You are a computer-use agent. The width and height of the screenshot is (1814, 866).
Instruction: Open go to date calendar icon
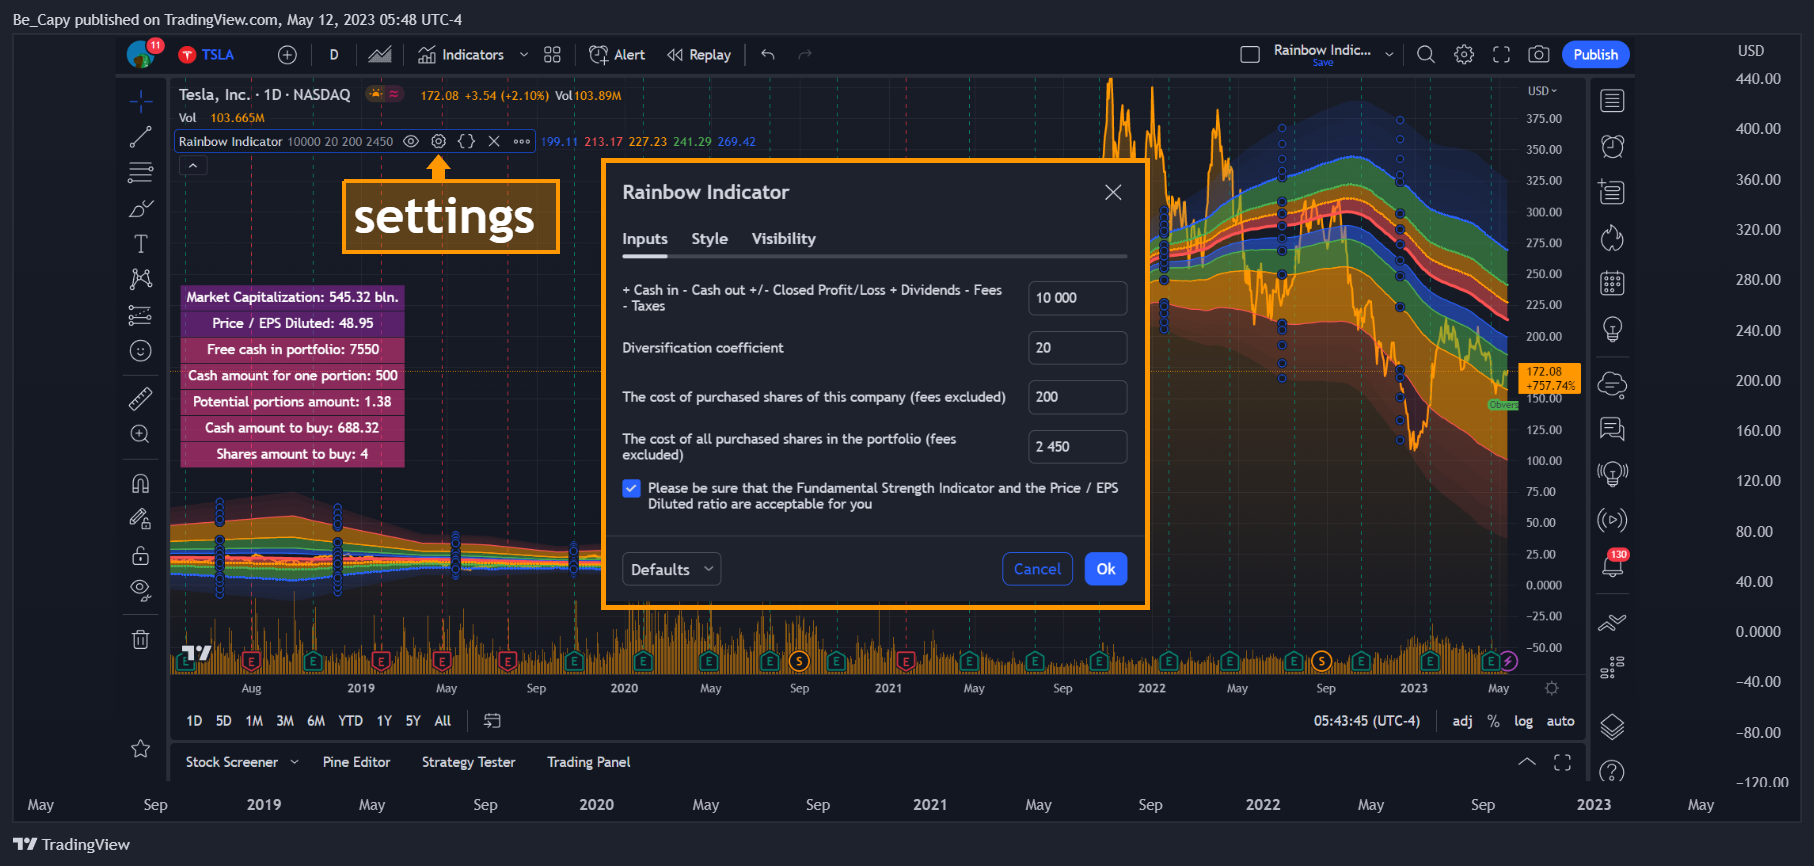[492, 721]
